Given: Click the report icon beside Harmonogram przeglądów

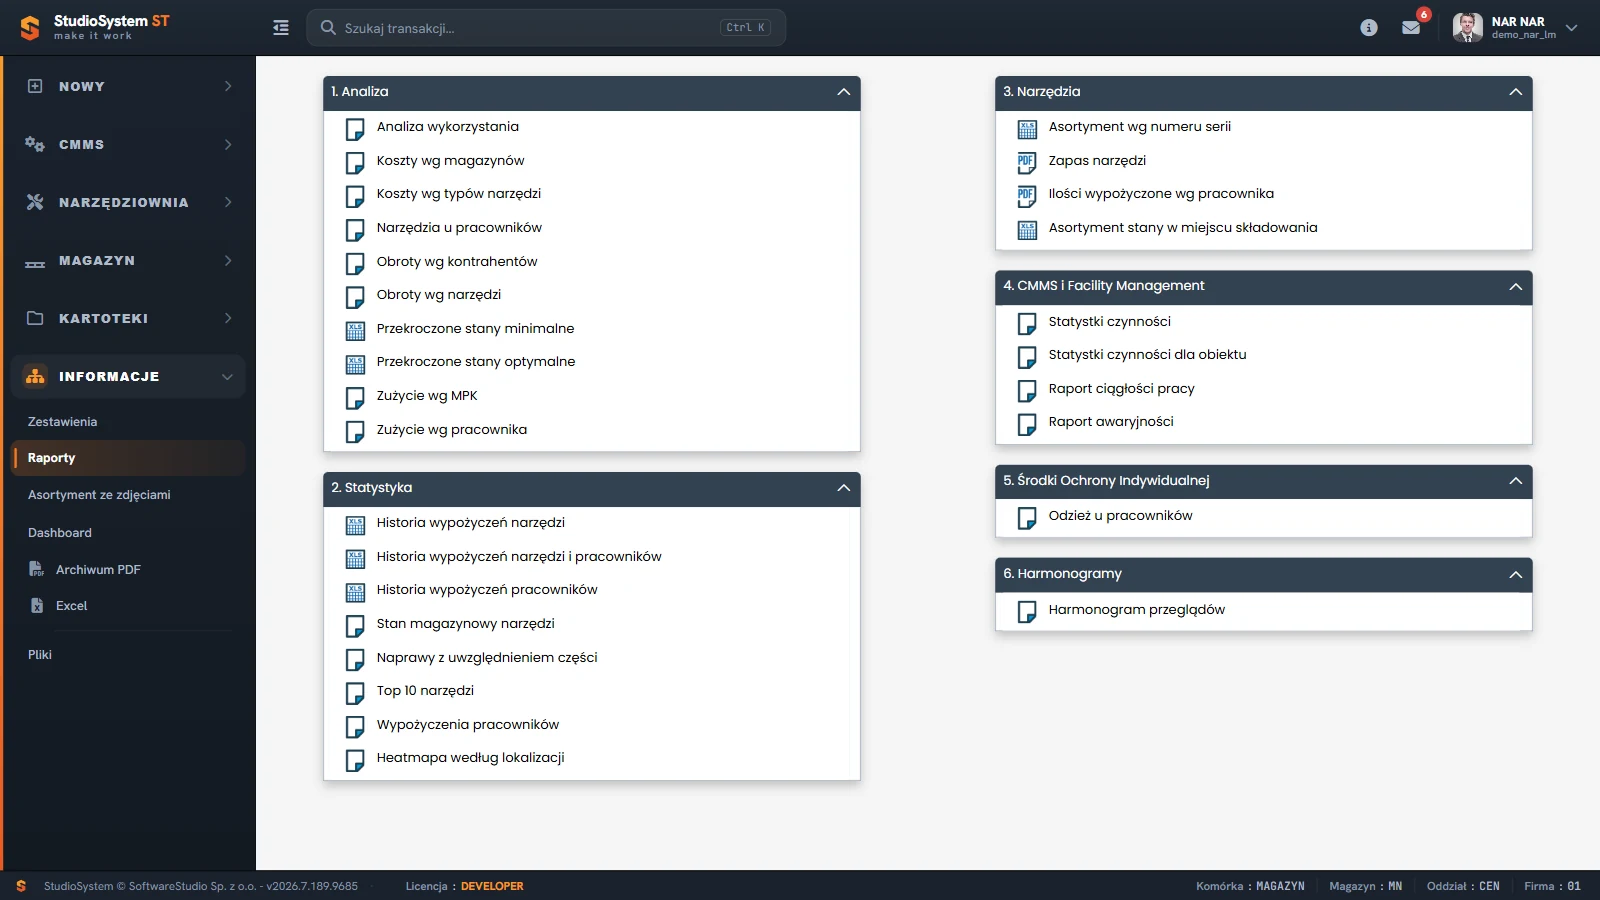Looking at the screenshot, I should pos(1027,612).
